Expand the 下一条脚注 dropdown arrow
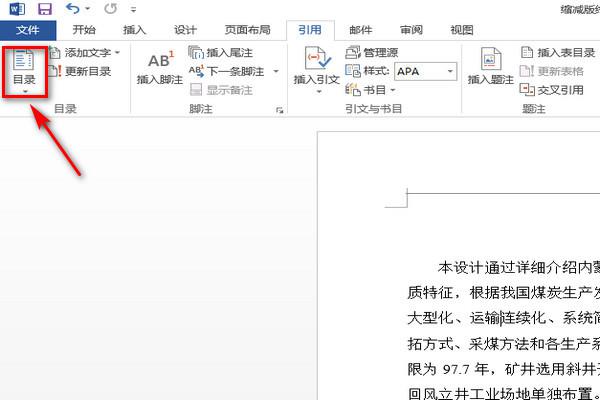The height and width of the screenshot is (400, 600). (x=276, y=71)
